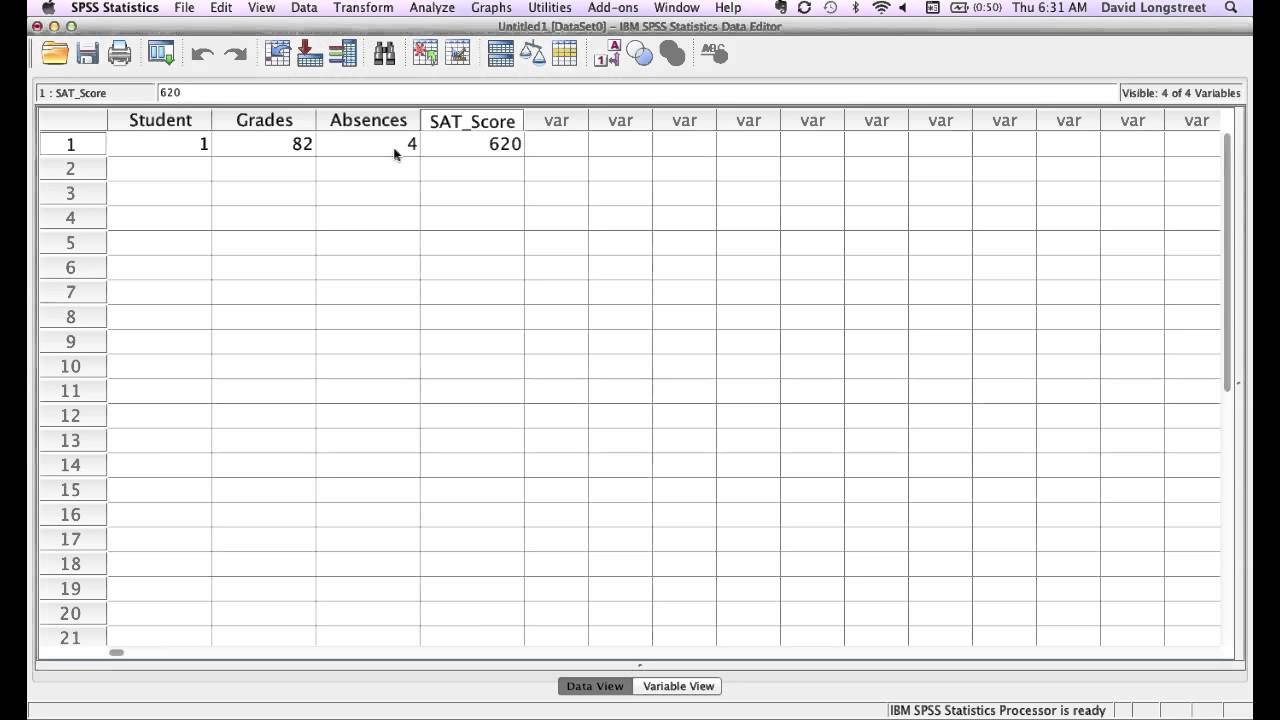Image resolution: width=1280 pixels, height=720 pixels.
Task: Click the Insert cases icon
Action: pyautogui.click(x=426, y=54)
